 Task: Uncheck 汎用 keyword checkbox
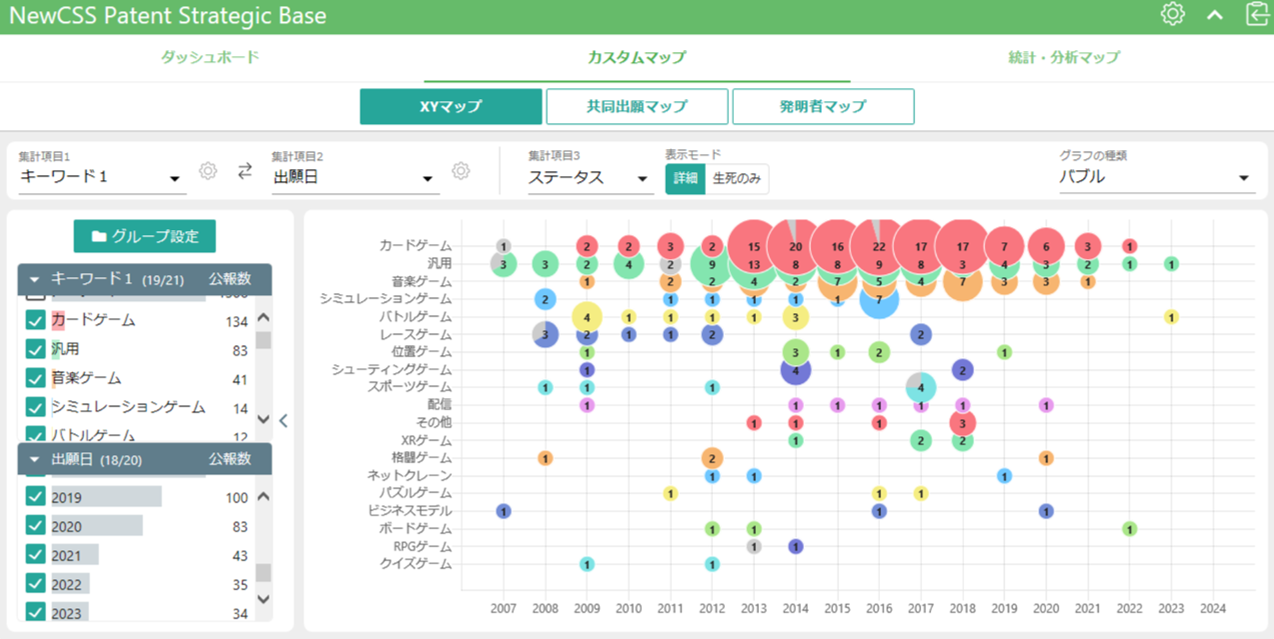coord(35,349)
